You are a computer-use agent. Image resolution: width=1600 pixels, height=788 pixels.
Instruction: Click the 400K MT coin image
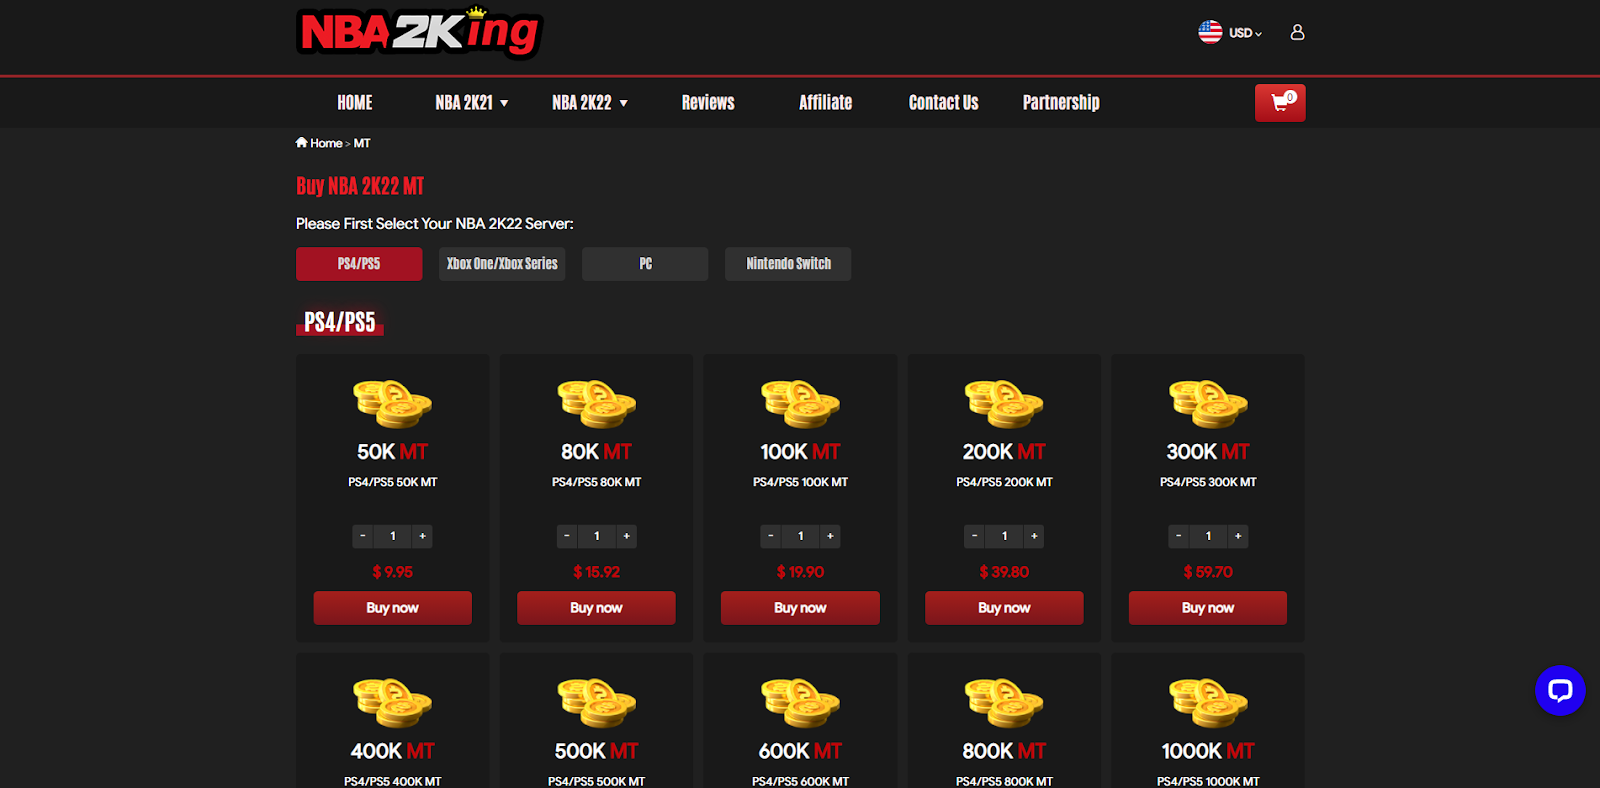[393, 702]
